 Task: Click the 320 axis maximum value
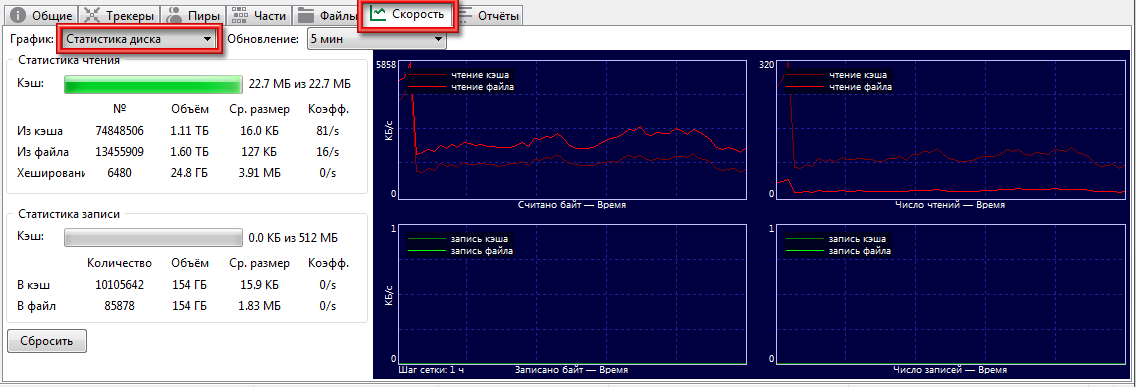(x=767, y=65)
